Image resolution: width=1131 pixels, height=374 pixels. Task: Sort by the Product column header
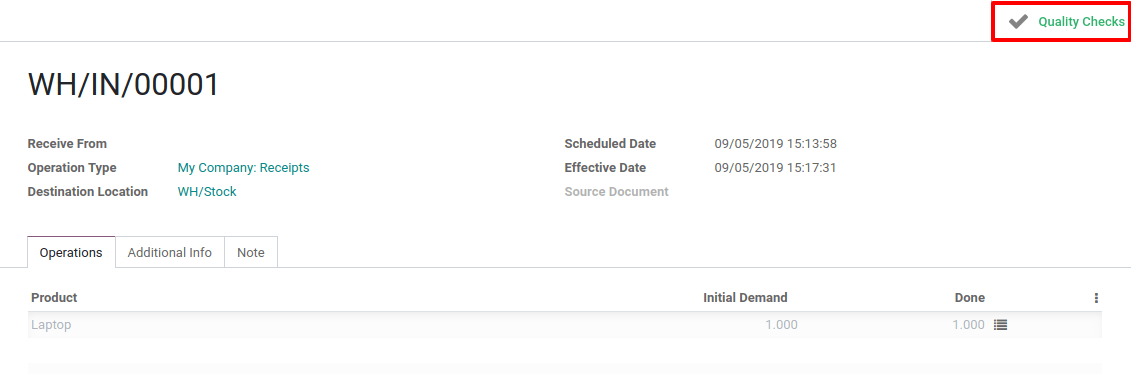click(x=54, y=298)
